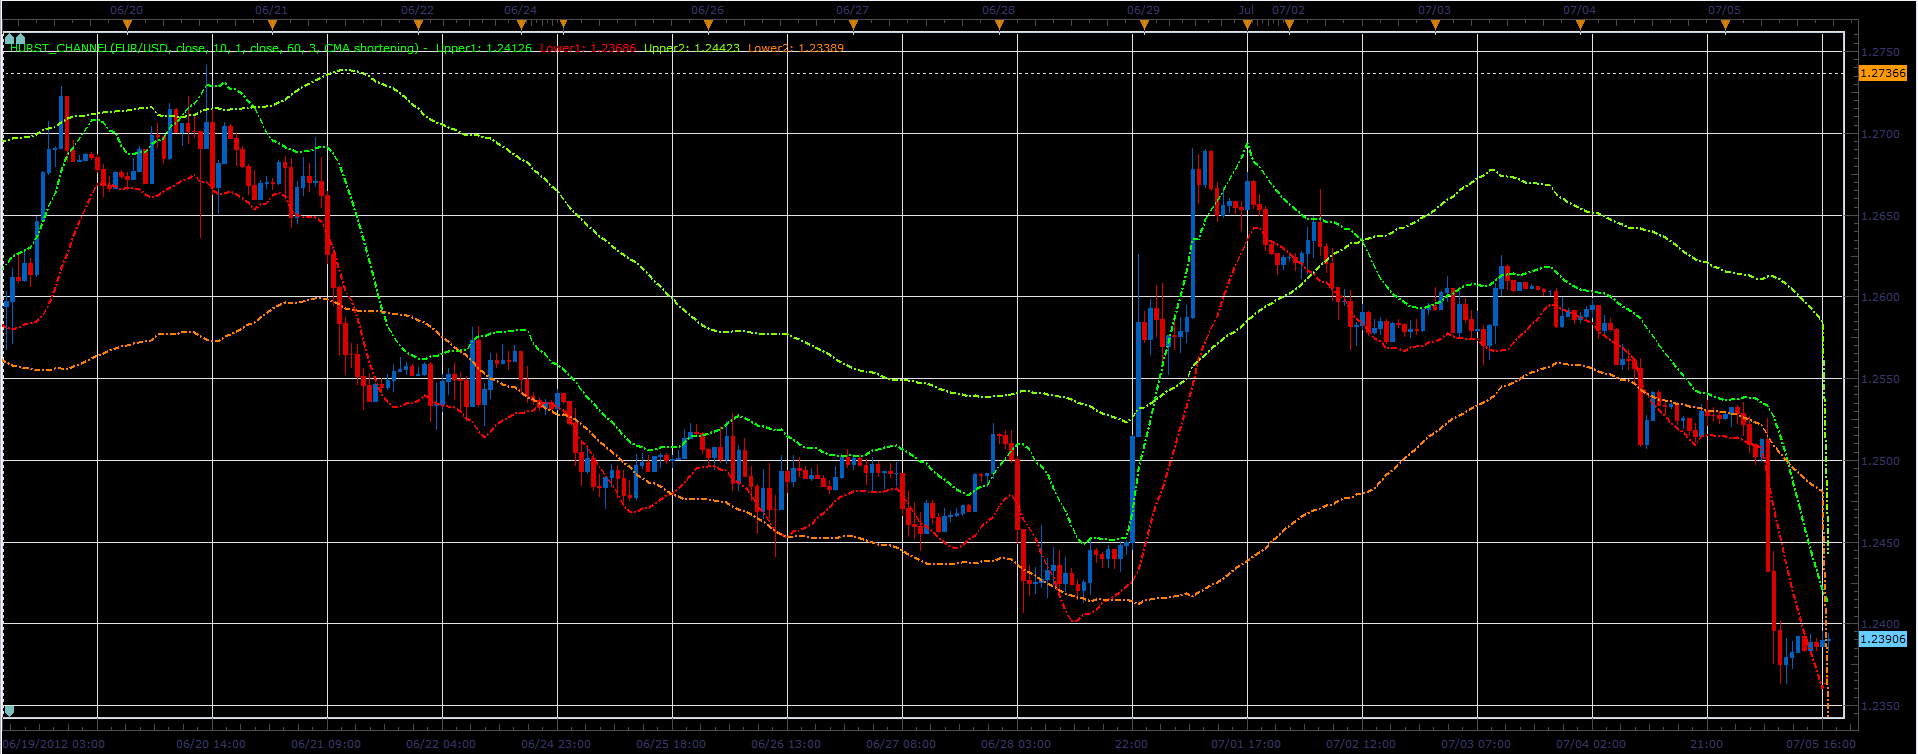Select the orange day marker under 06/26
This screenshot has height=754, width=1918.
coord(708,25)
